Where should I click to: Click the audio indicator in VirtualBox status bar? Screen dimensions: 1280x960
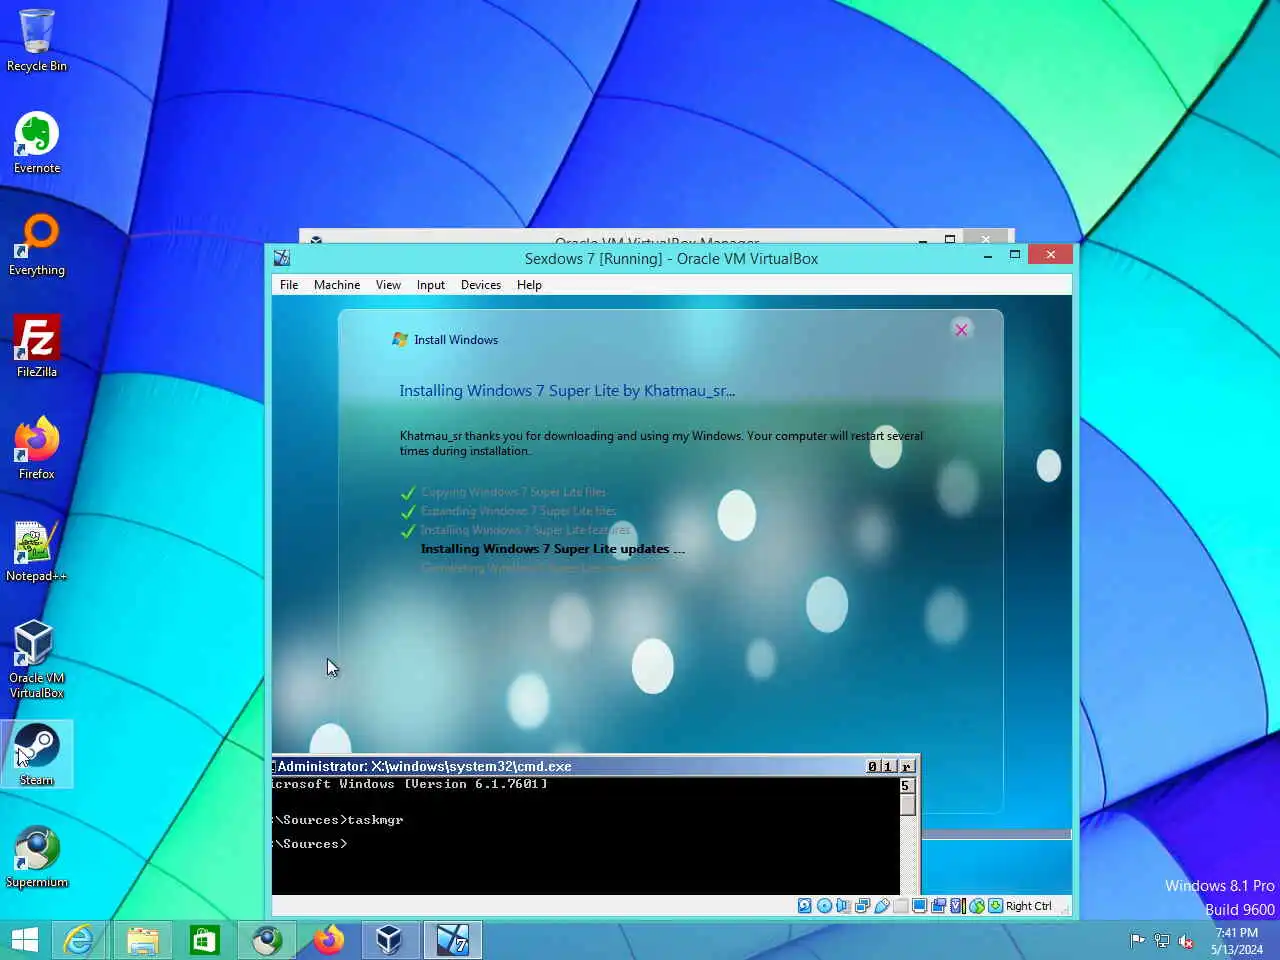[x=843, y=906]
